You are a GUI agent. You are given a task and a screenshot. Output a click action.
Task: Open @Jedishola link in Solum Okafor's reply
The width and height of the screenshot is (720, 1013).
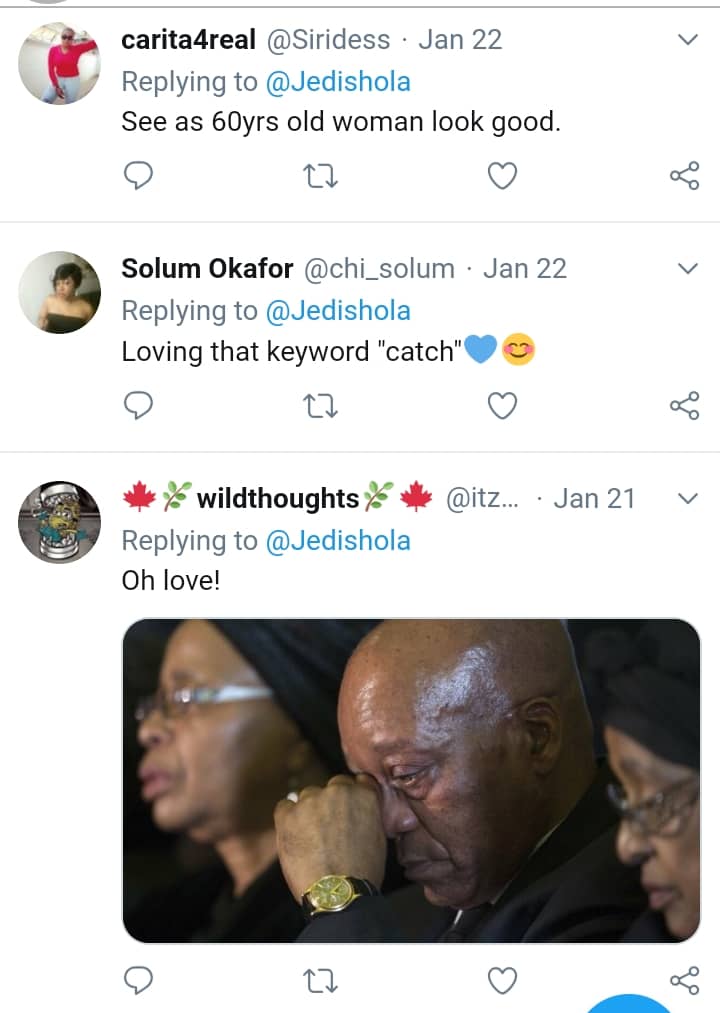(x=338, y=311)
